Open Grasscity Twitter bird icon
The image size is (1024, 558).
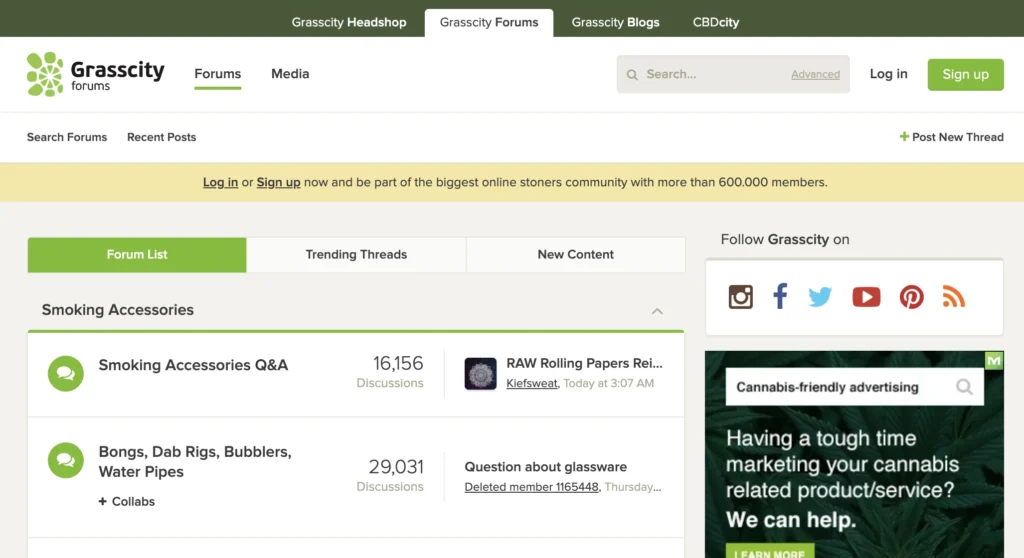coord(820,297)
